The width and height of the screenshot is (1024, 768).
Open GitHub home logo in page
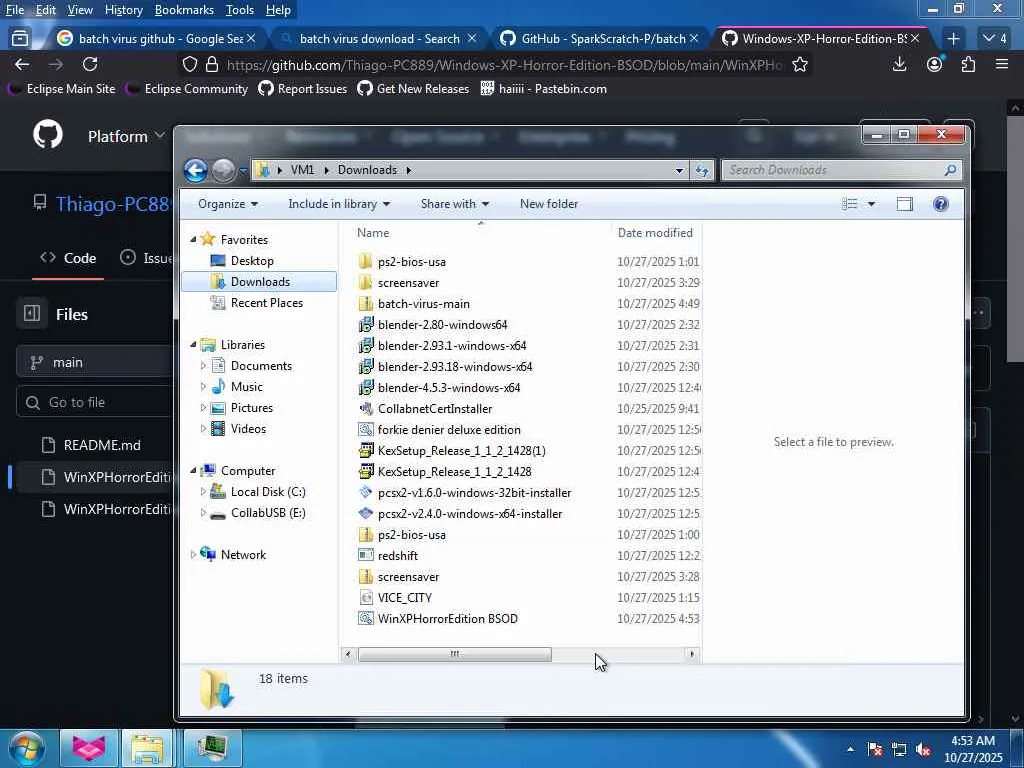click(x=48, y=135)
